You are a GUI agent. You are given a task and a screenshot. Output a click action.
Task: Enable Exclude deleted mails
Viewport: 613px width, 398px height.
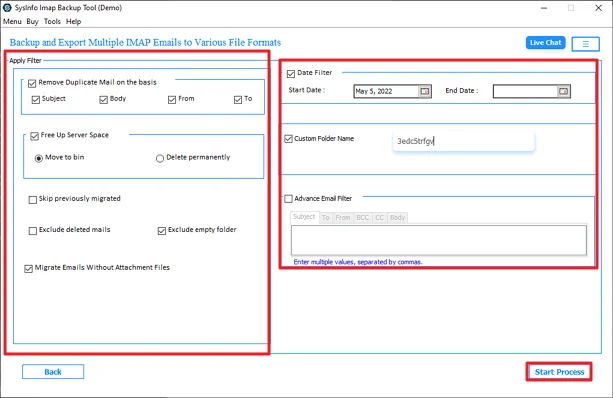click(x=33, y=231)
